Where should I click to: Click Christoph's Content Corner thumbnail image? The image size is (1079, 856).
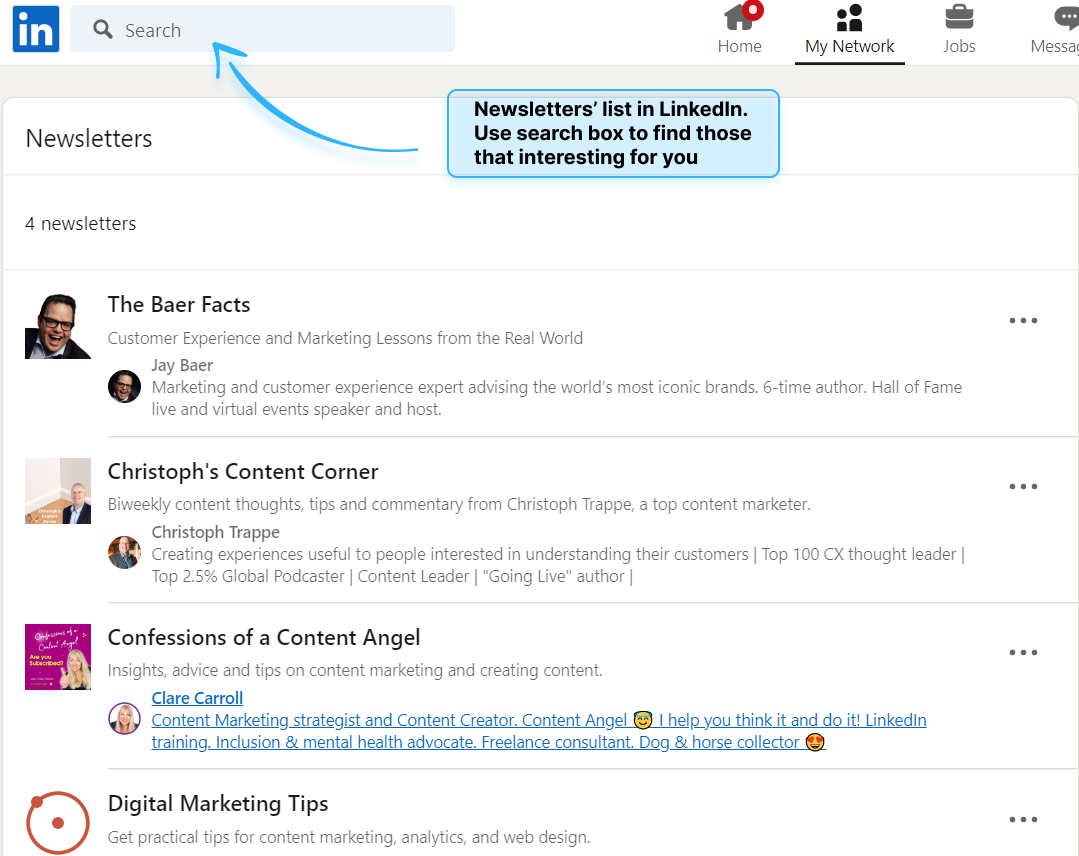pos(58,491)
